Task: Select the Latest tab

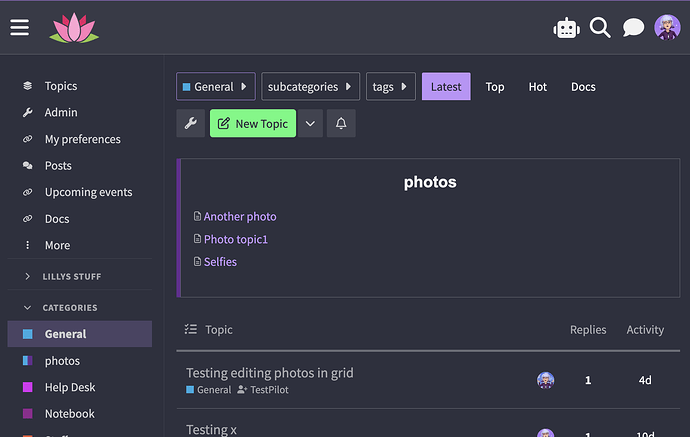Action: pyautogui.click(x=446, y=86)
